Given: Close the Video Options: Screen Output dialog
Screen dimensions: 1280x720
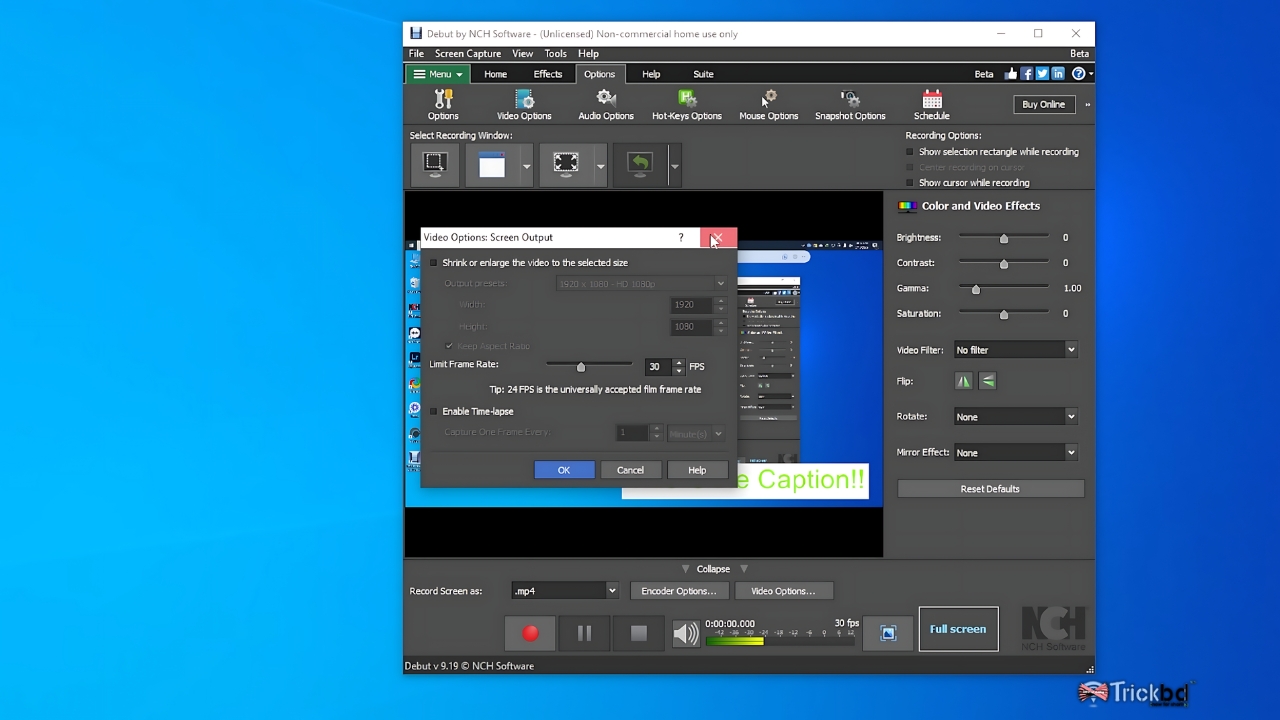Looking at the screenshot, I should coord(718,238).
